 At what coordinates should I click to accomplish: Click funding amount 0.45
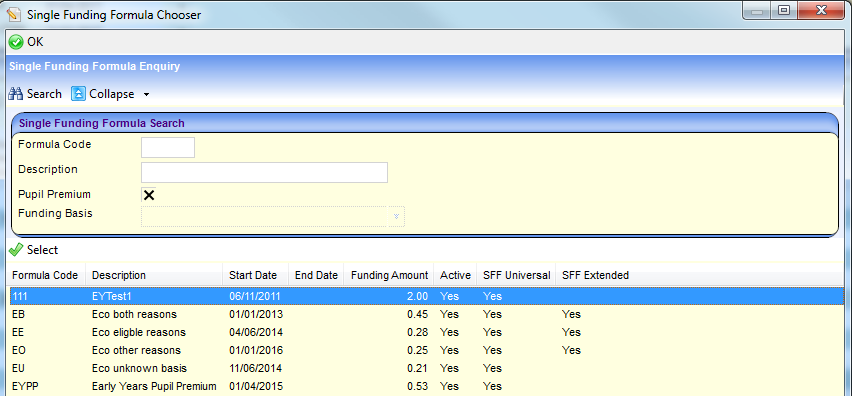pyautogui.click(x=417, y=315)
